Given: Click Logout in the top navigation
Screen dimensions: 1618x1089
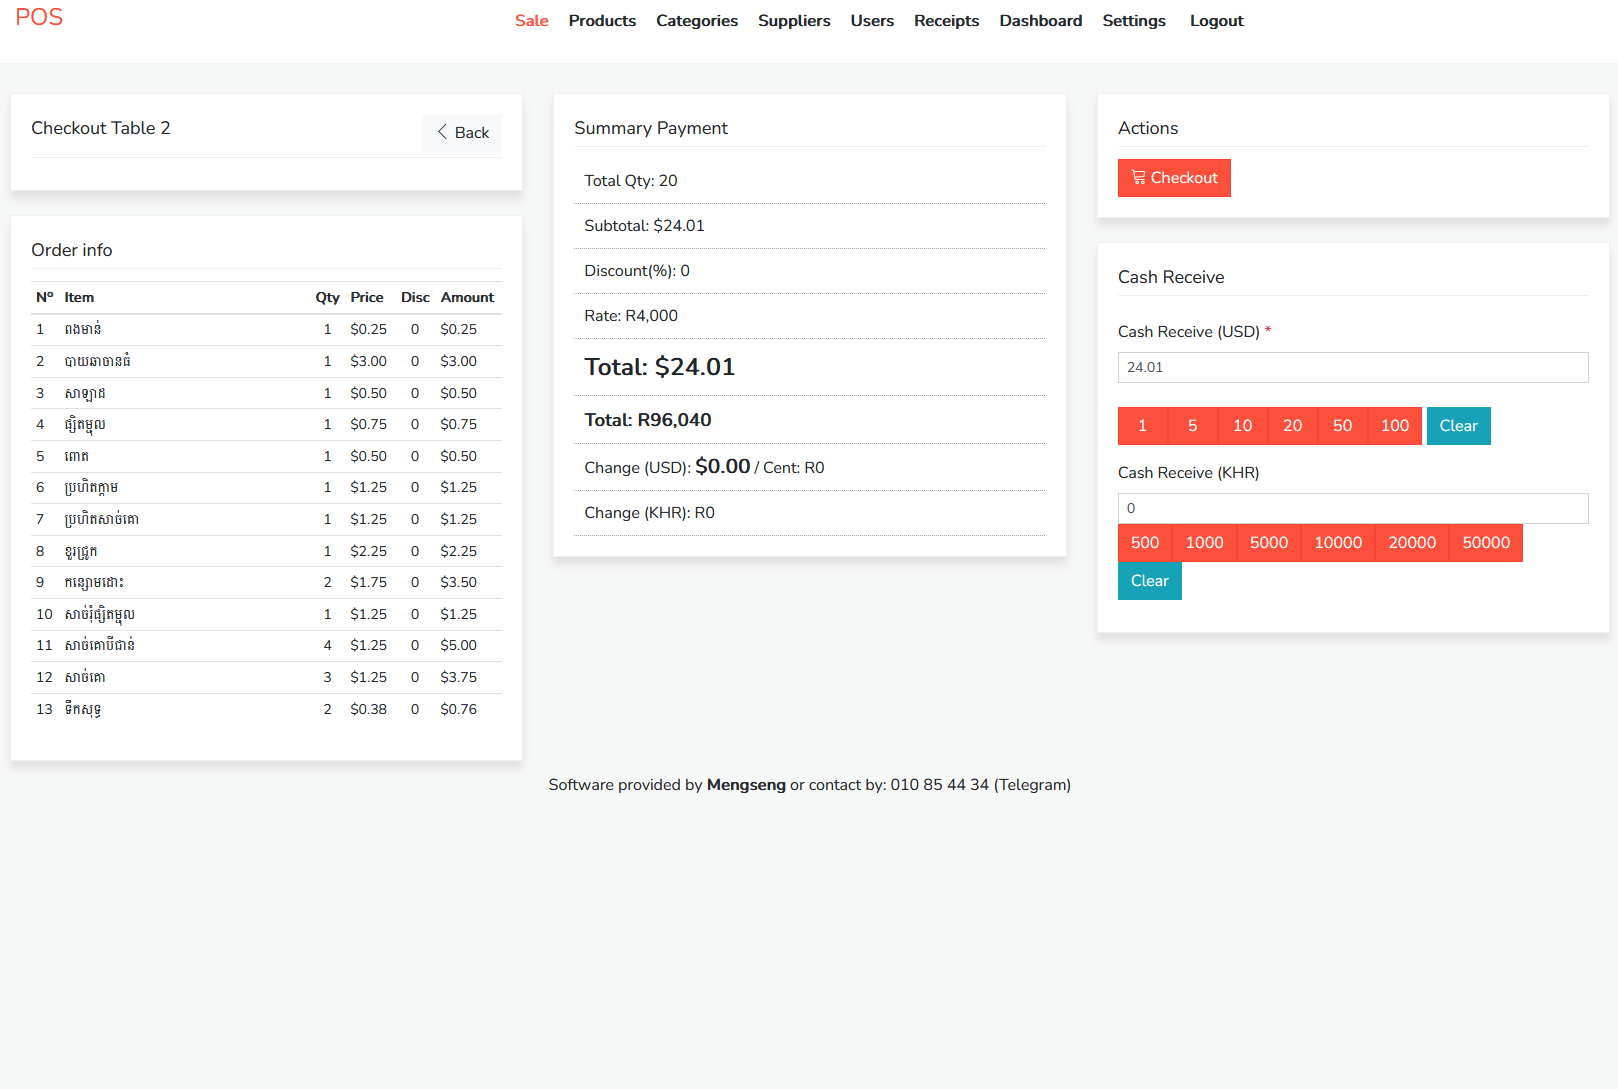Looking at the screenshot, I should click(x=1216, y=21).
